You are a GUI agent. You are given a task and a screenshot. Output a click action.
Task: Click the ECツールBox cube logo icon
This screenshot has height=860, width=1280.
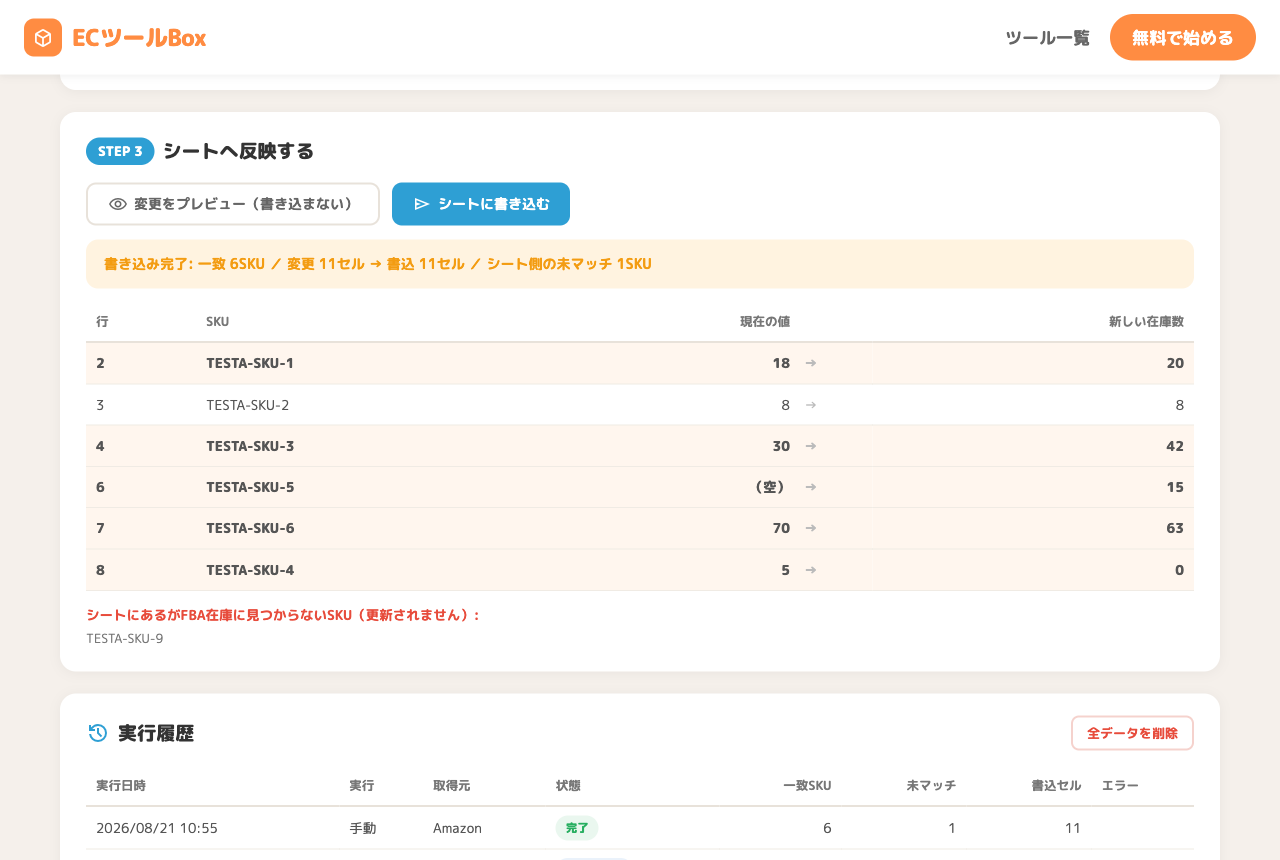tap(43, 38)
